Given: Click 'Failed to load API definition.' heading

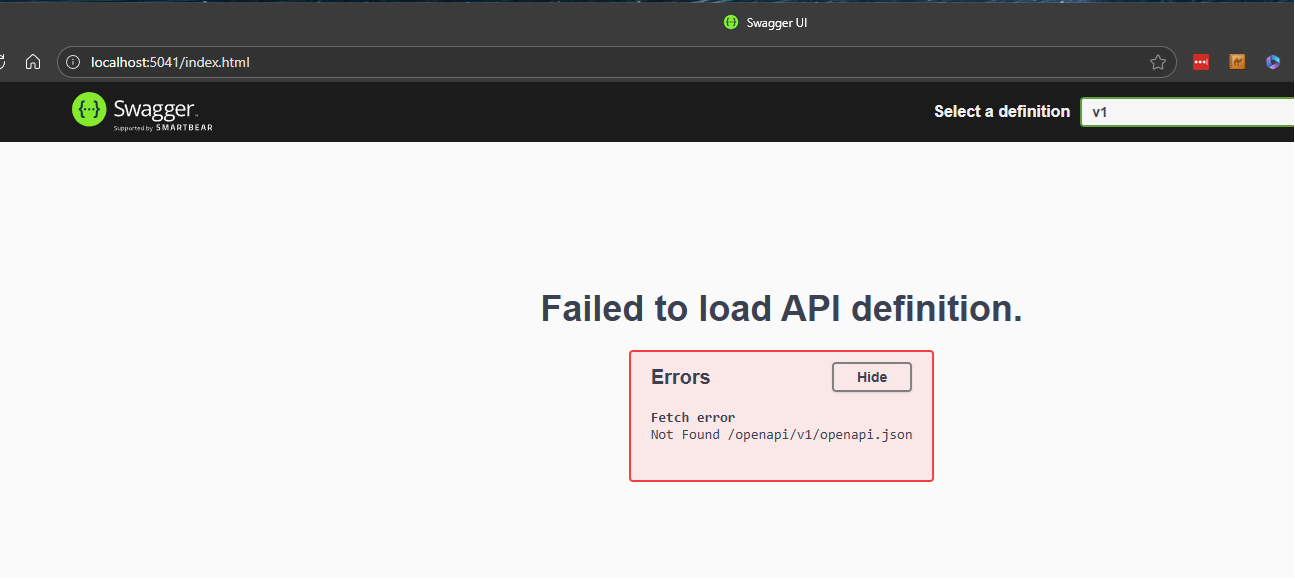Looking at the screenshot, I should (781, 309).
